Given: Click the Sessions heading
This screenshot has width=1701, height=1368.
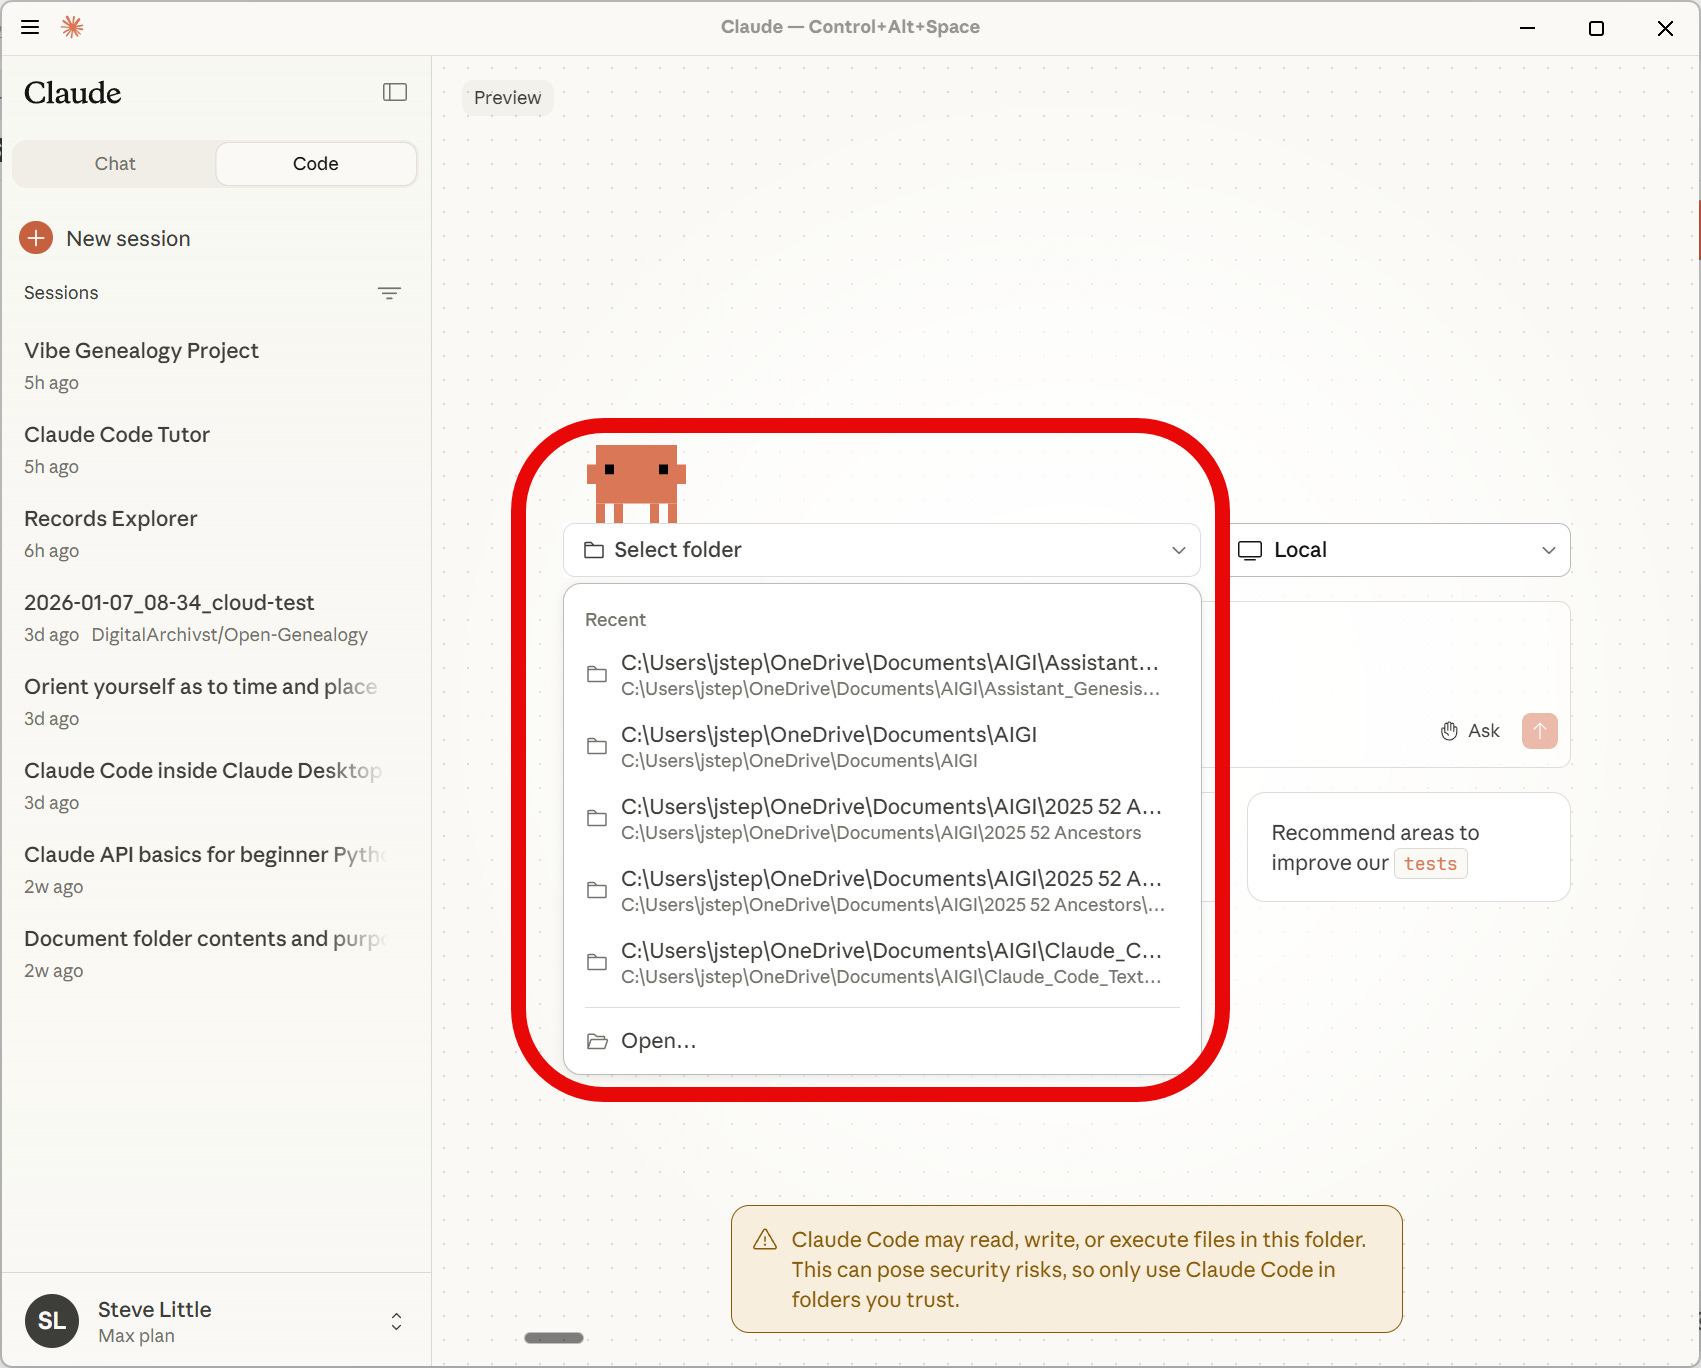Looking at the screenshot, I should click(x=61, y=293).
